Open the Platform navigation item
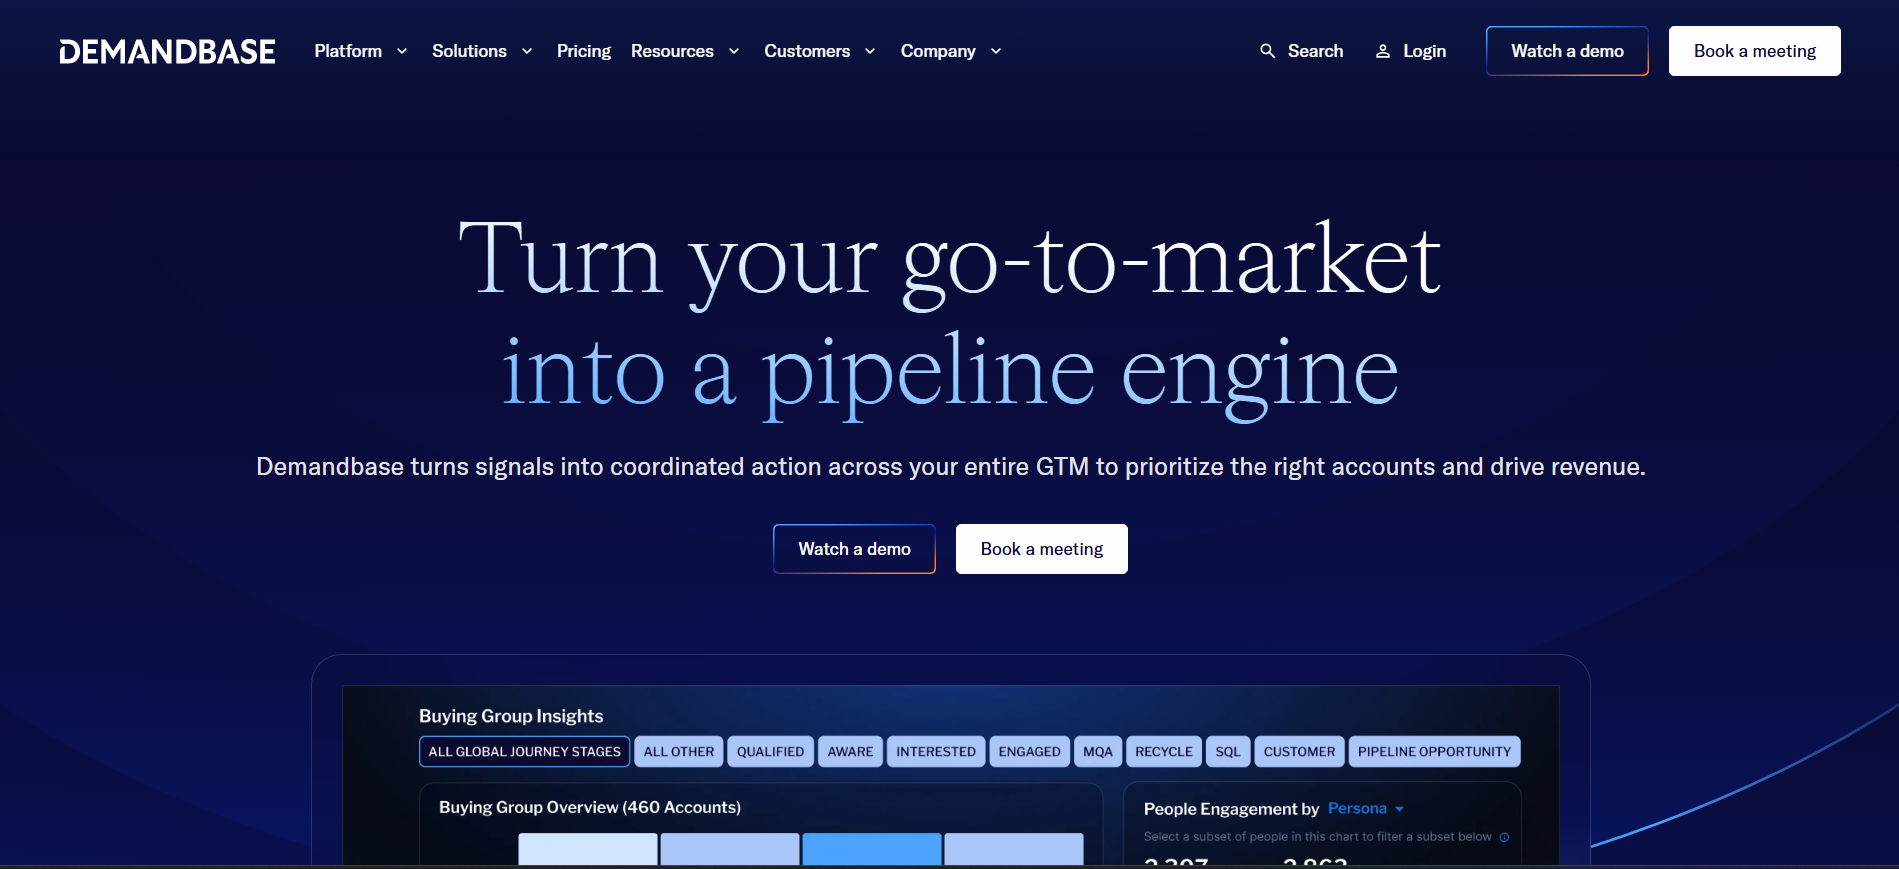The height and width of the screenshot is (869, 1899). (x=348, y=51)
